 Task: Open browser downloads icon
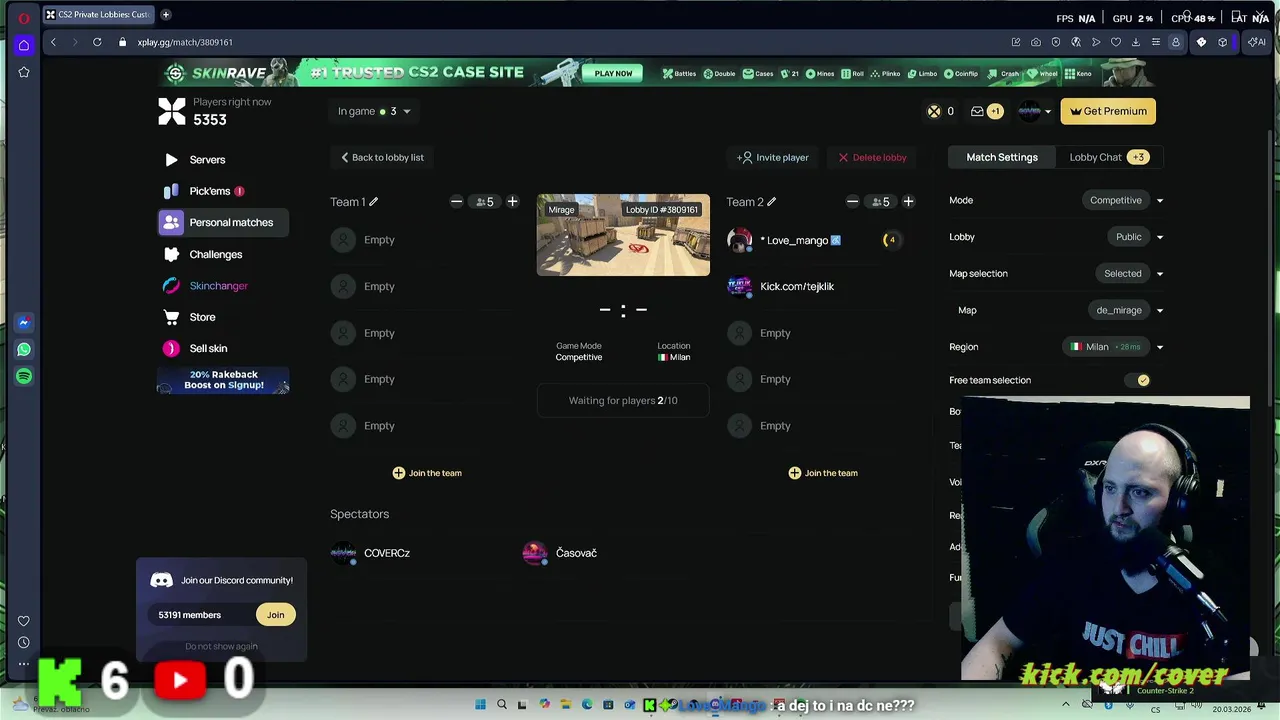[x=1135, y=42]
